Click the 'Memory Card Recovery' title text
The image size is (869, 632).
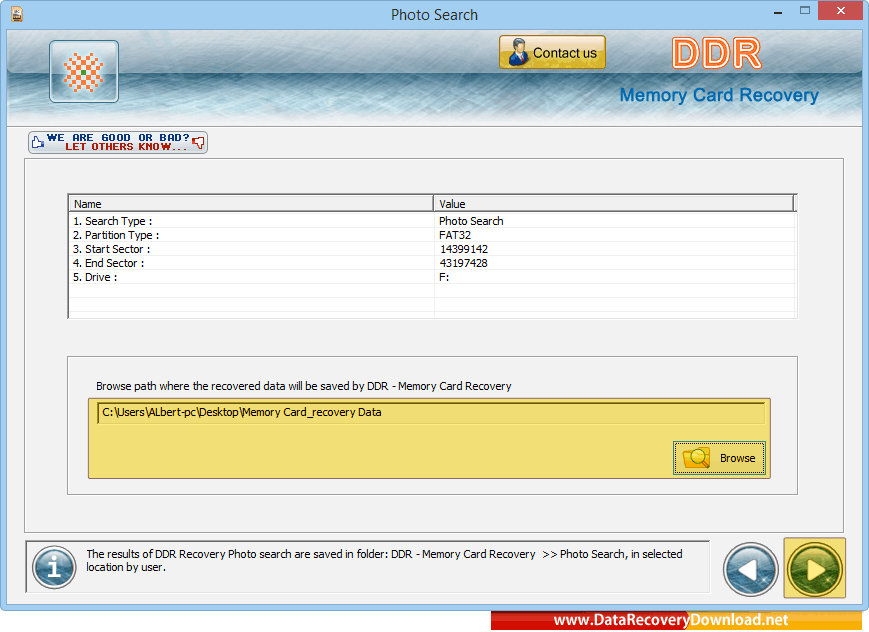(x=719, y=95)
